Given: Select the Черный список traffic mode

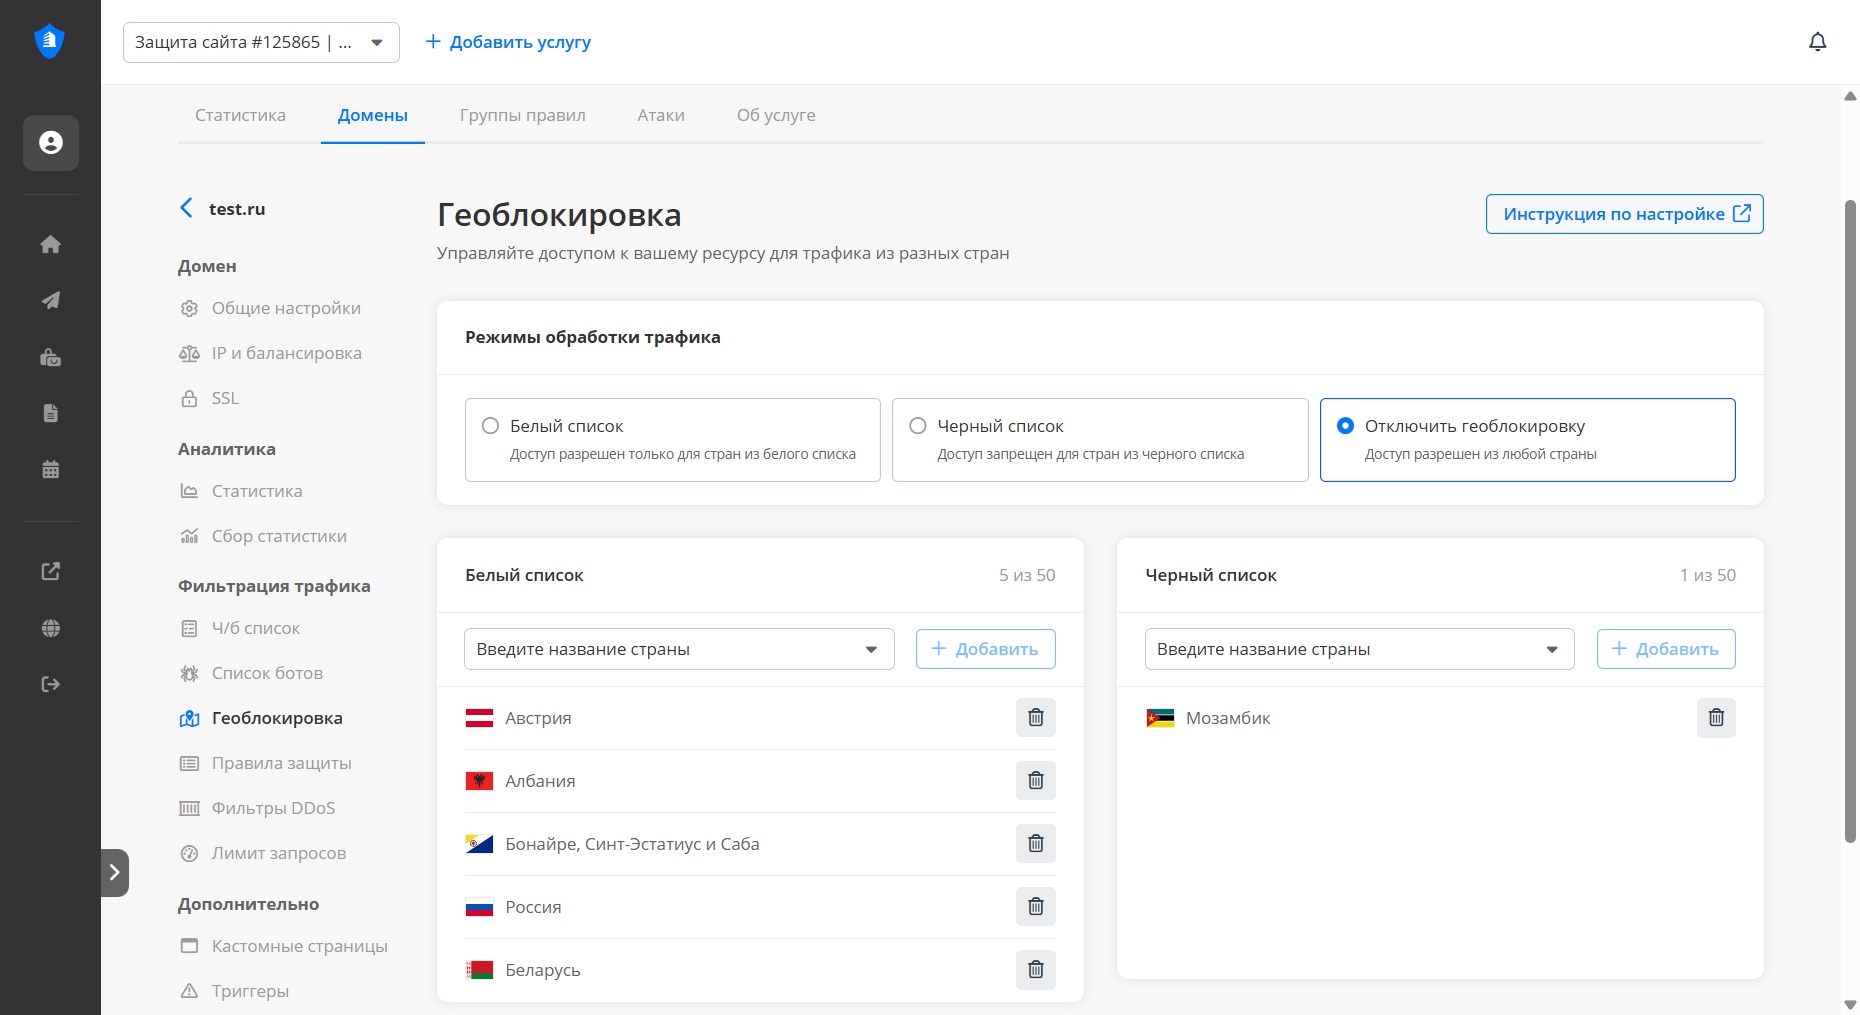Looking at the screenshot, I should (918, 426).
